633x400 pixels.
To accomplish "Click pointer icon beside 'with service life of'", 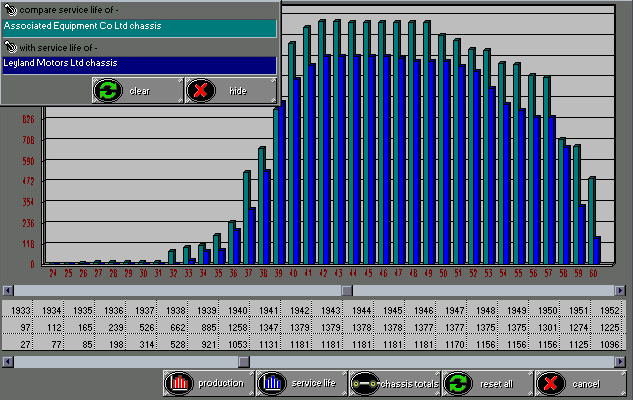I will [10, 47].
